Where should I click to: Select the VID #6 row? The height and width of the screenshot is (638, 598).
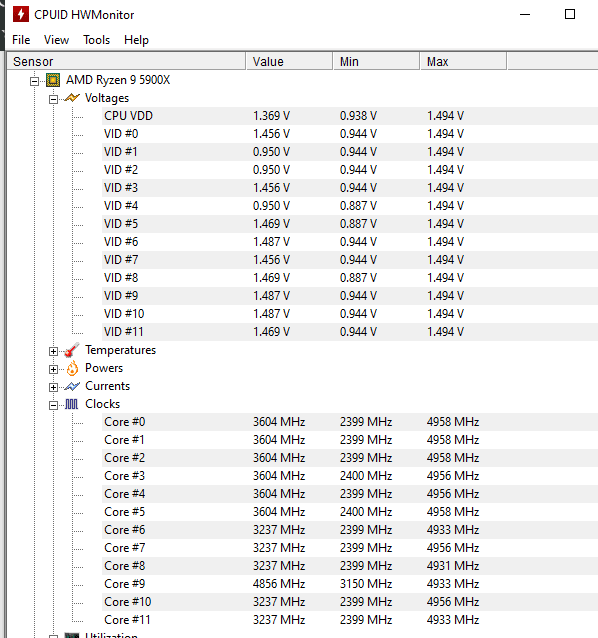350,242
